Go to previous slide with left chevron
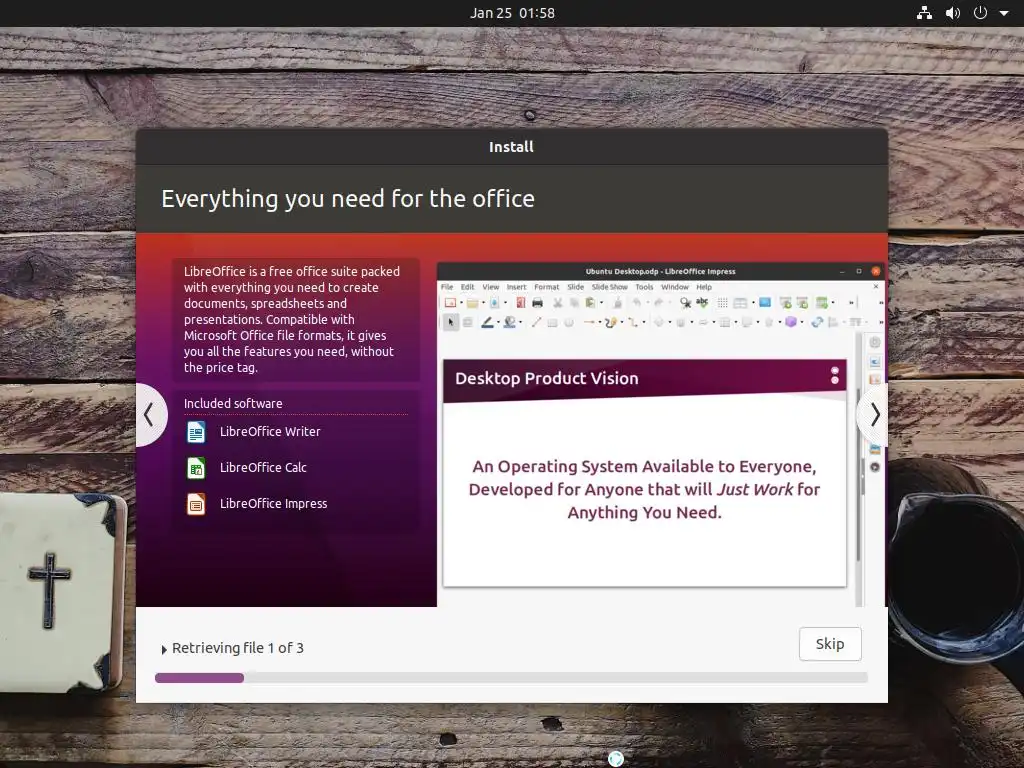The height and width of the screenshot is (768, 1024). point(150,415)
